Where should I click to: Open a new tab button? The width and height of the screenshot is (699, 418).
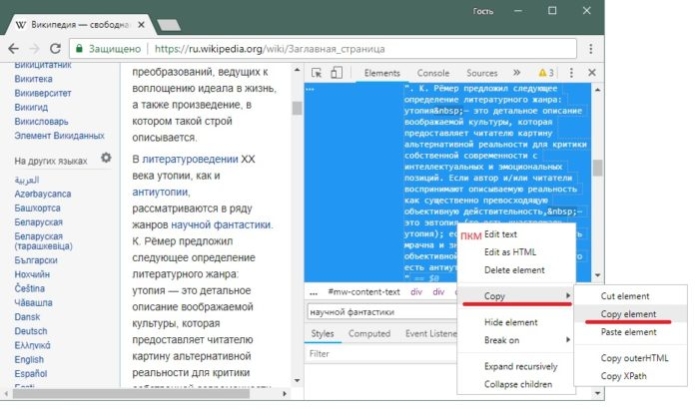[x=169, y=25]
